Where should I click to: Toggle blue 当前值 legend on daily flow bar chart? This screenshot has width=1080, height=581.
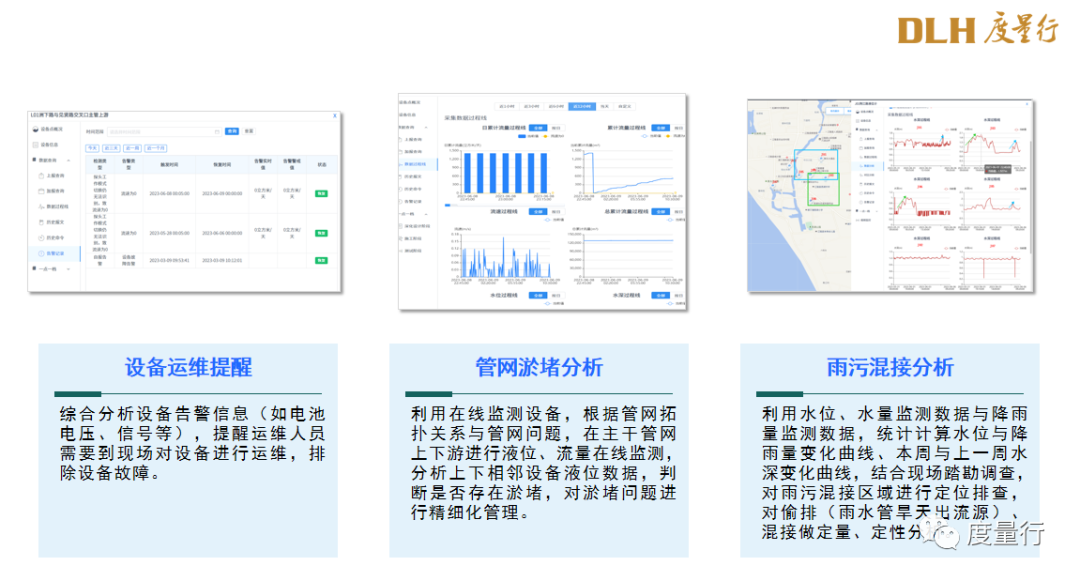pos(528,136)
